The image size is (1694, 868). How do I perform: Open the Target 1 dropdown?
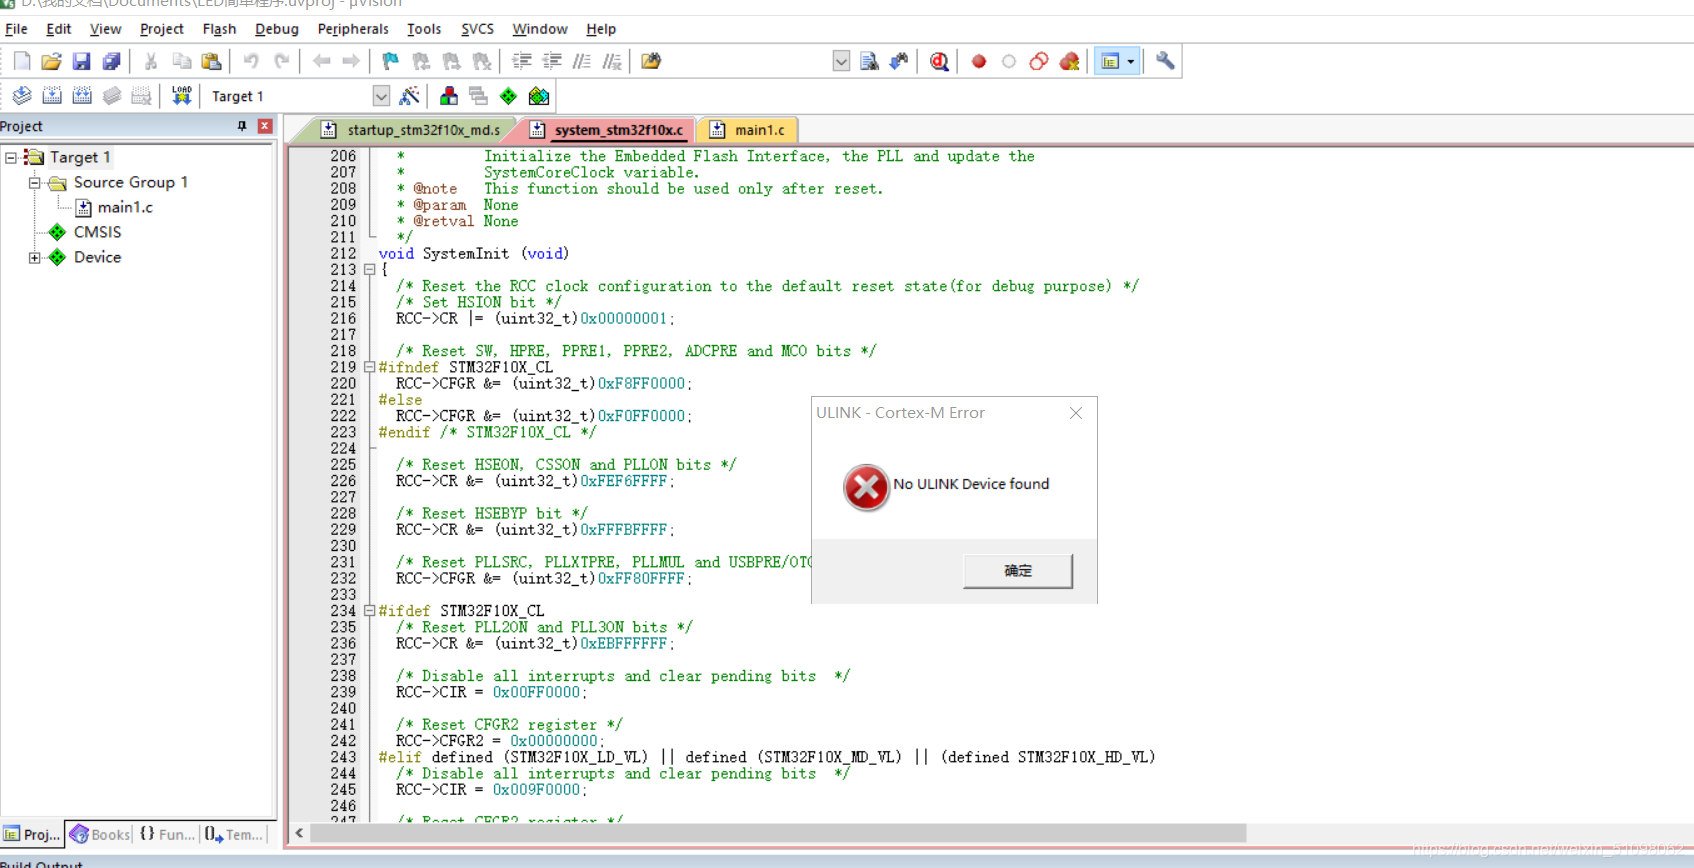click(x=381, y=96)
